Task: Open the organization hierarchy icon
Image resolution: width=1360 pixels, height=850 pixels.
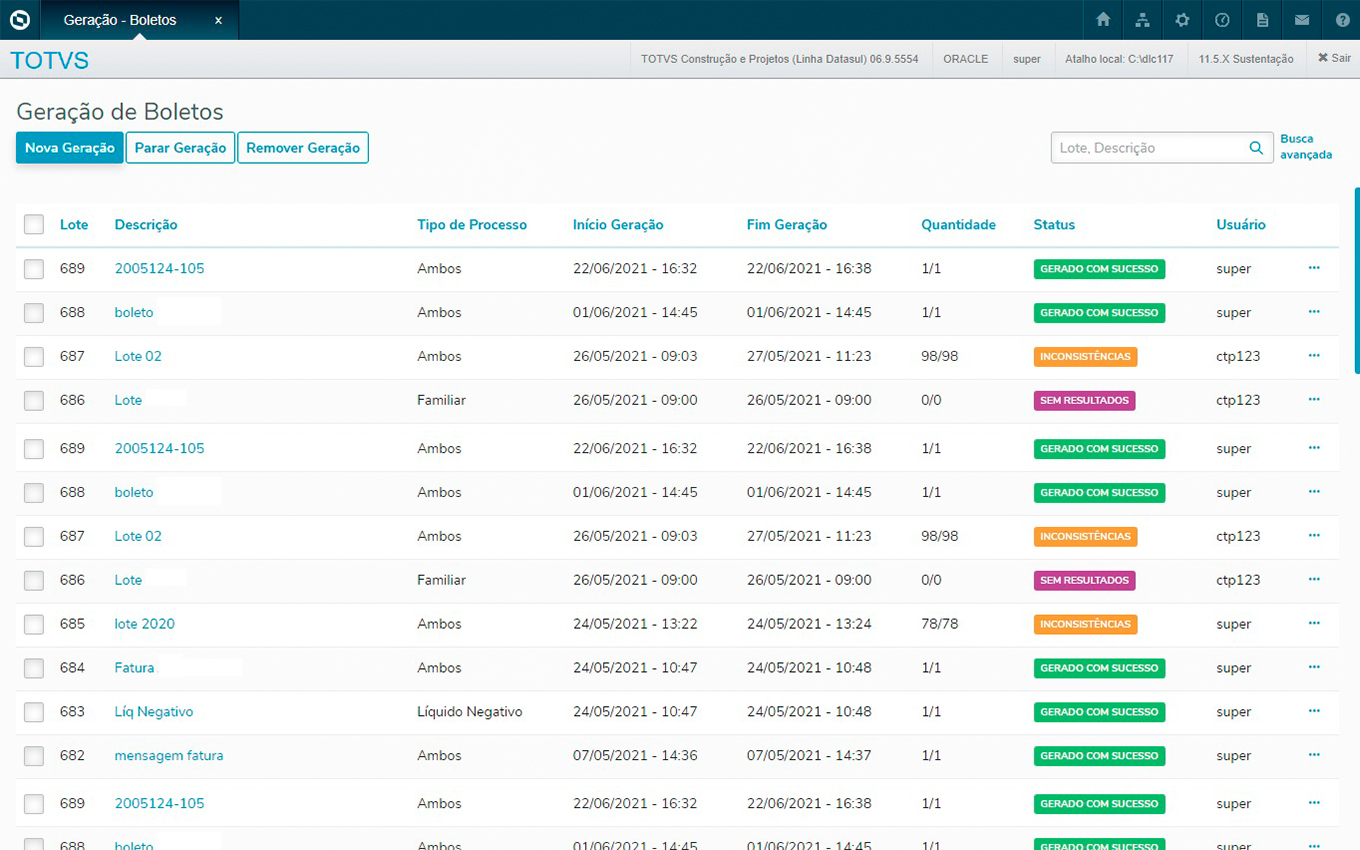Action: (x=1142, y=20)
